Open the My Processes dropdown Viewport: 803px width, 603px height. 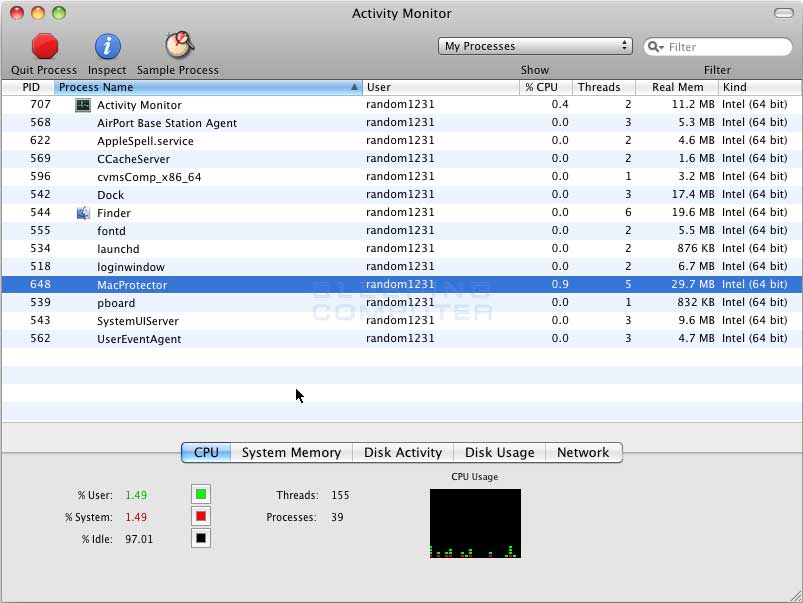(x=535, y=46)
